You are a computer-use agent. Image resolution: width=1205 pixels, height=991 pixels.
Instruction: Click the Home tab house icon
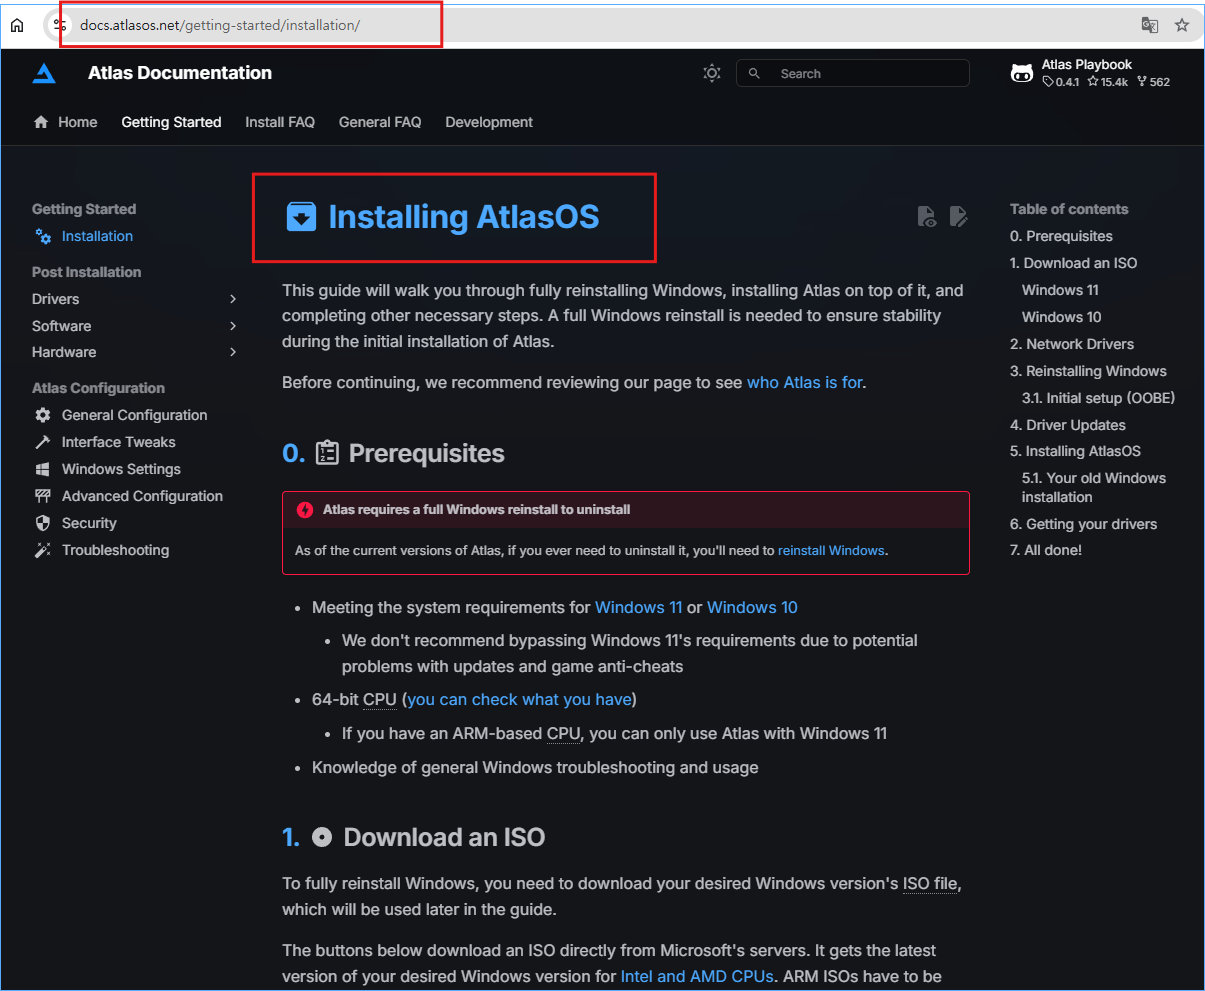(41, 122)
